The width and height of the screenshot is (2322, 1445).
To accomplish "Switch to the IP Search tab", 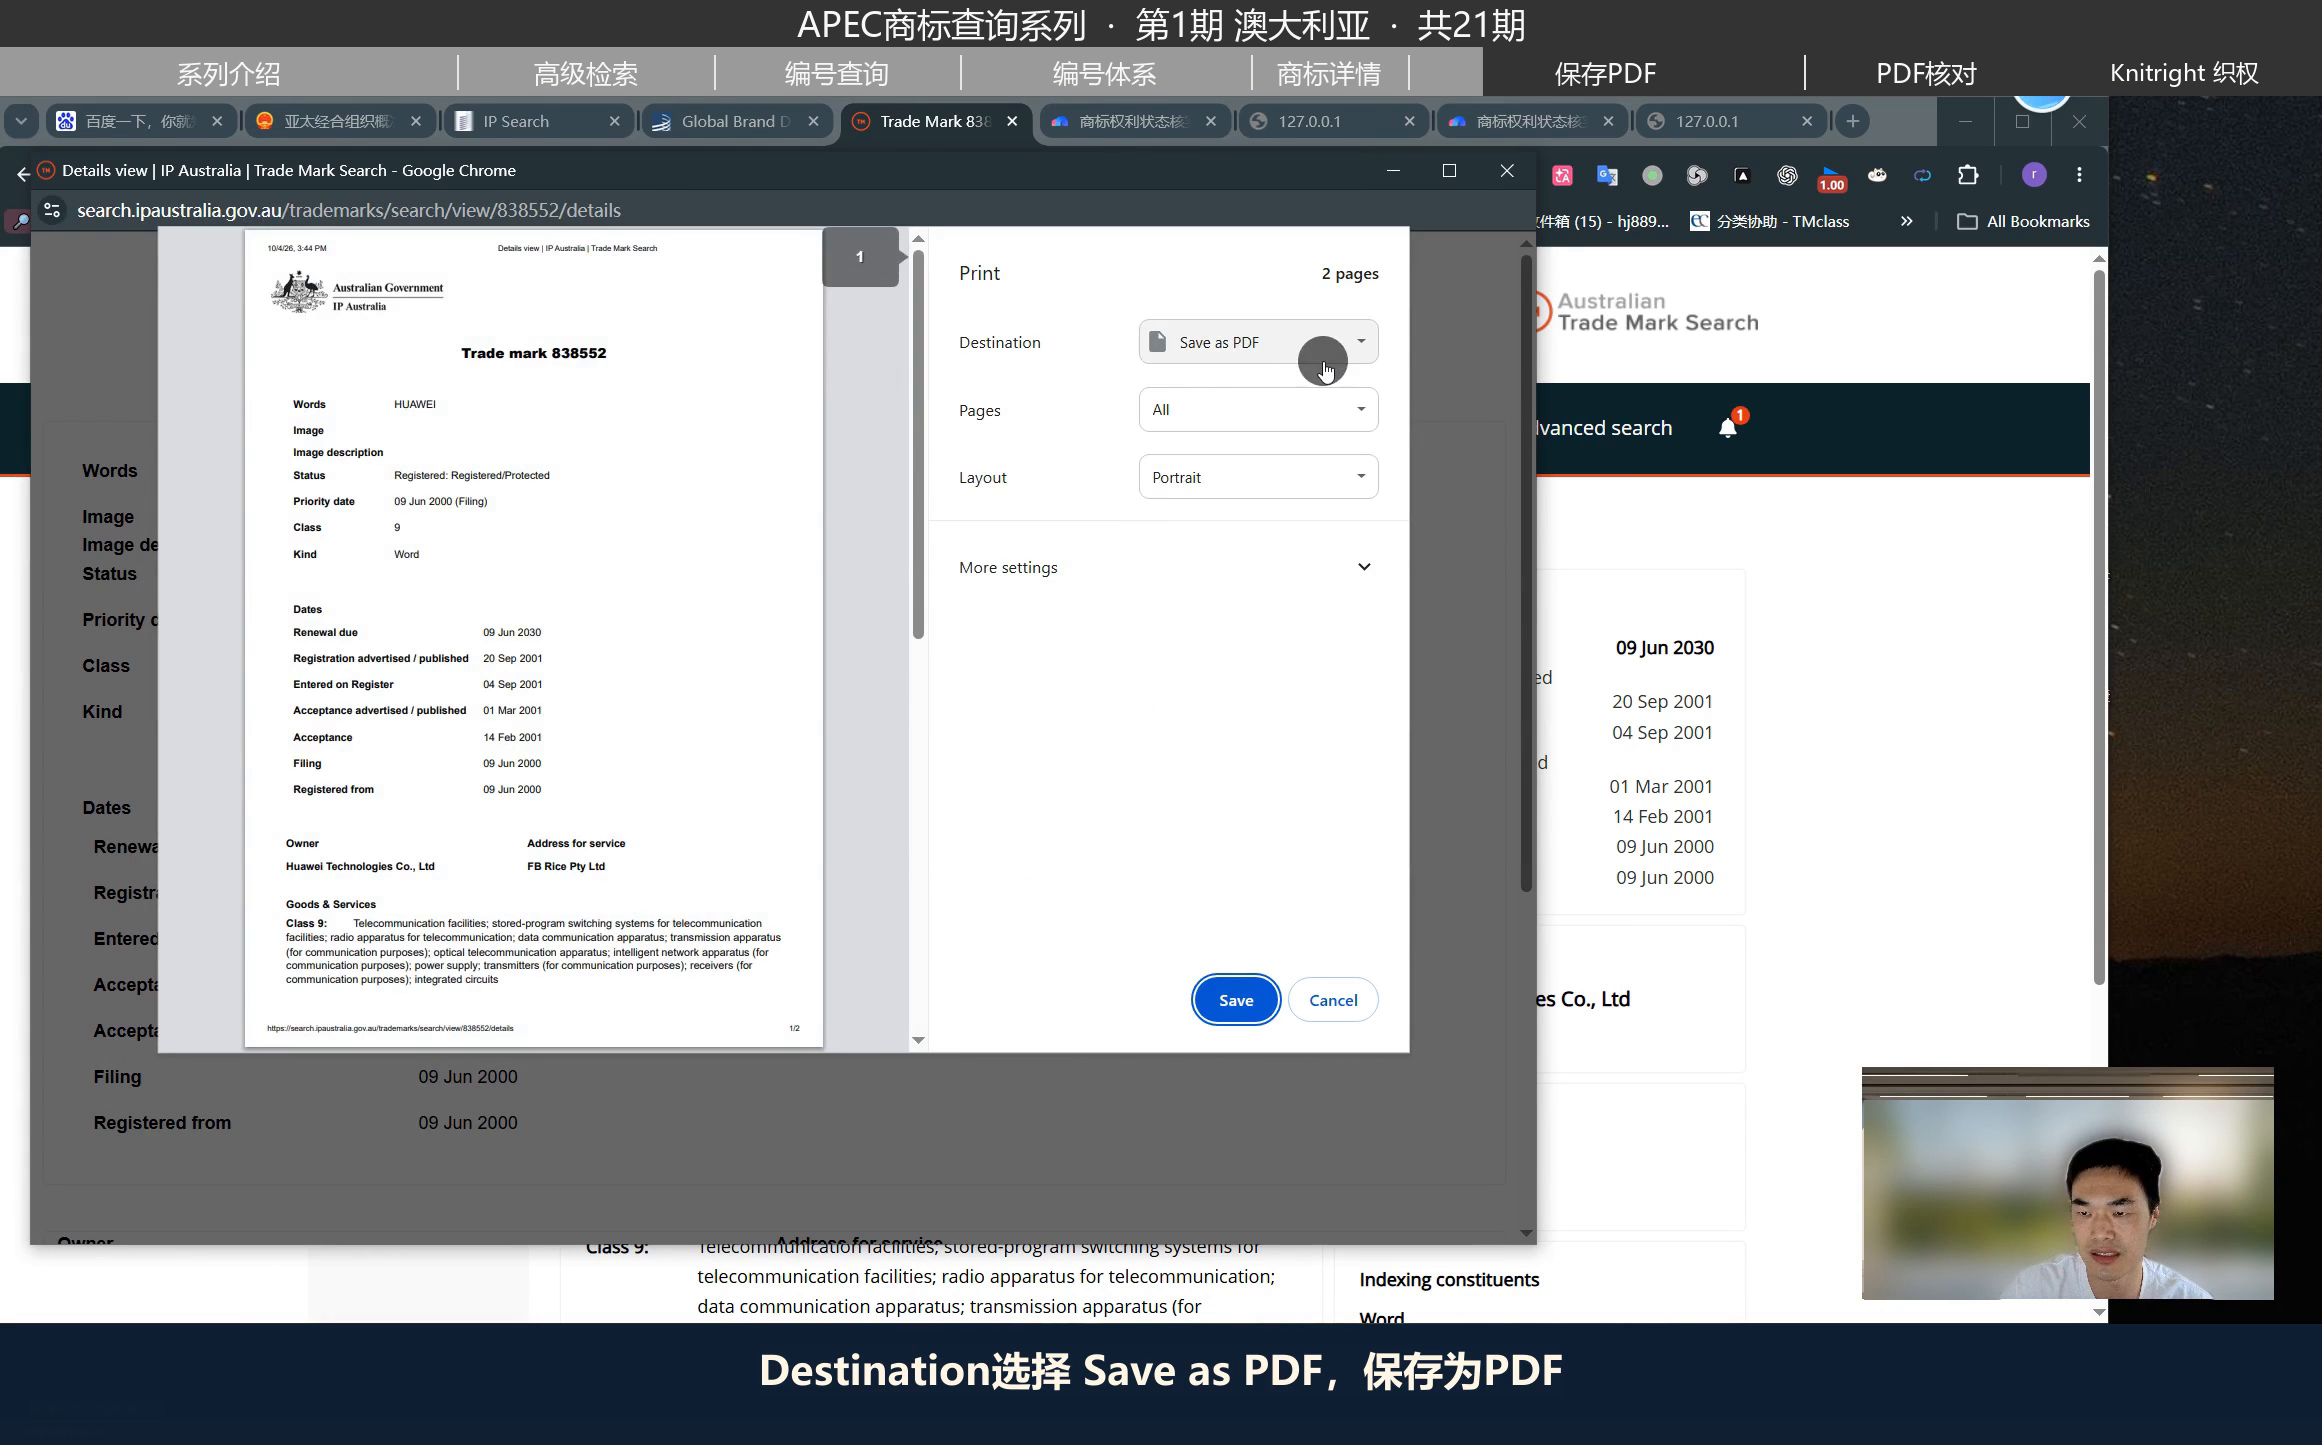I will pos(537,121).
